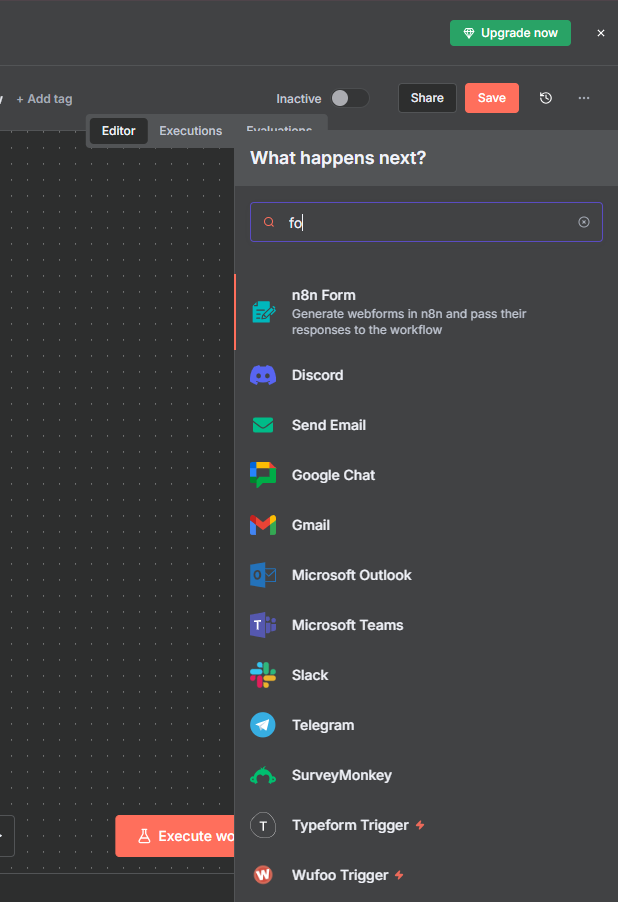
Task: Toggle the Inactive workflow switch
Action: (x=350, y=98)
